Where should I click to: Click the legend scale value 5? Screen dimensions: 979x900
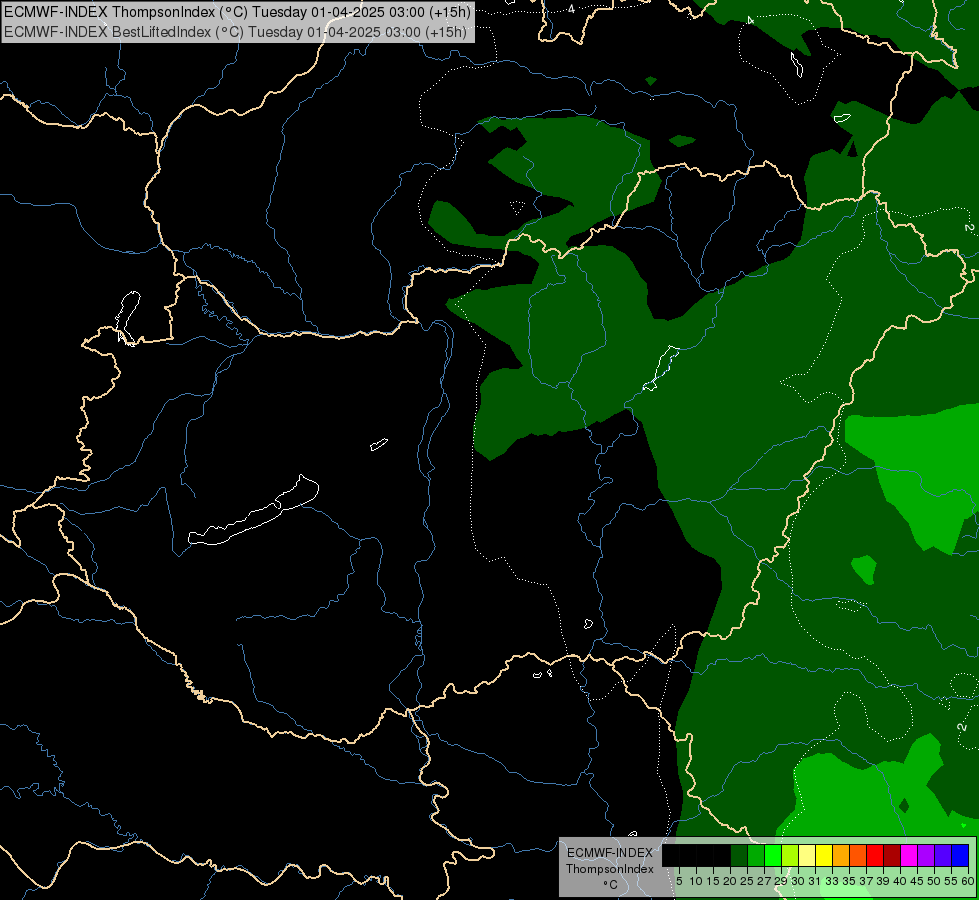[679, 881]
